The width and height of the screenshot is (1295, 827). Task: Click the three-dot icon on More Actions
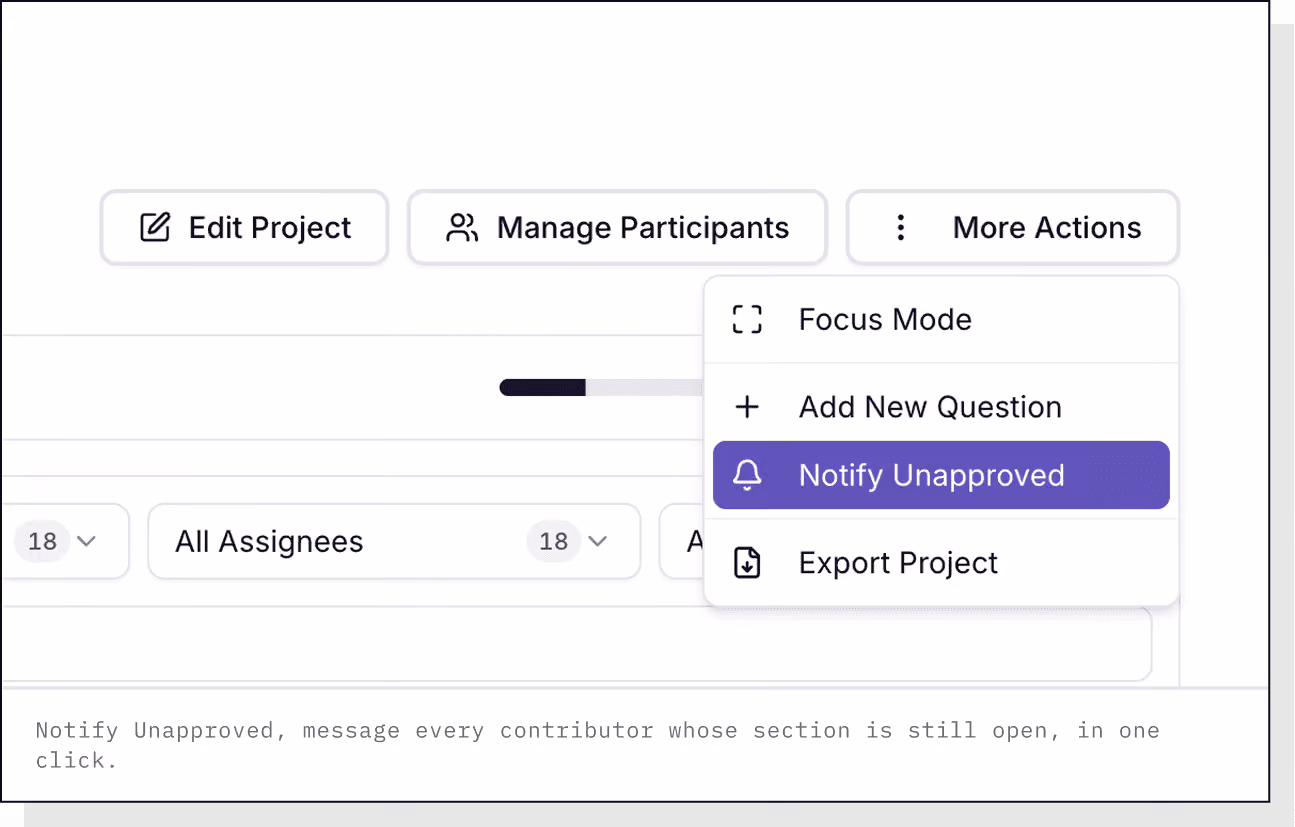click(x=901, y=228)
